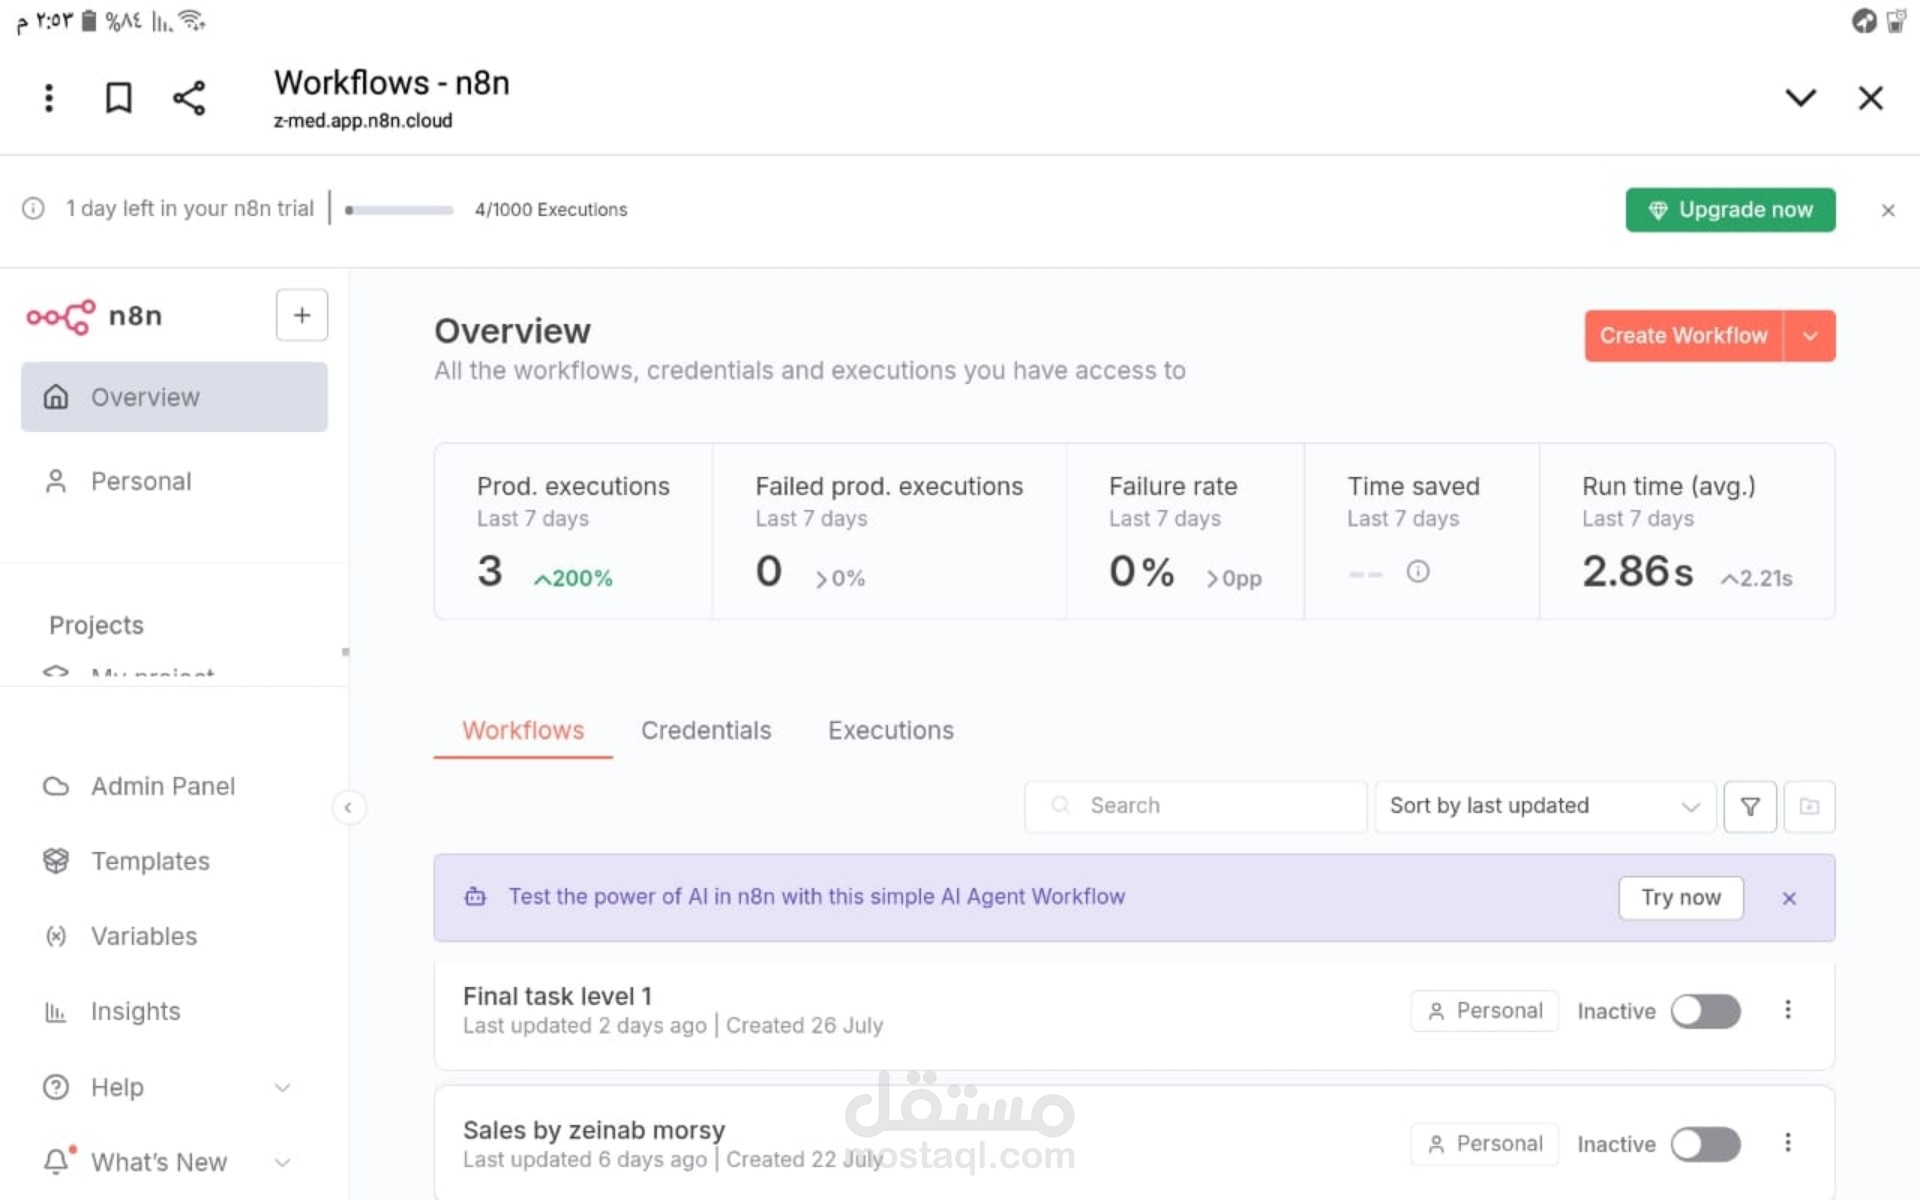Image resolution: width=1920 pixels, height=1200 pixels.
Task: Click Personal badge on Final task level 1
Action: (x=1485, y=1011)
